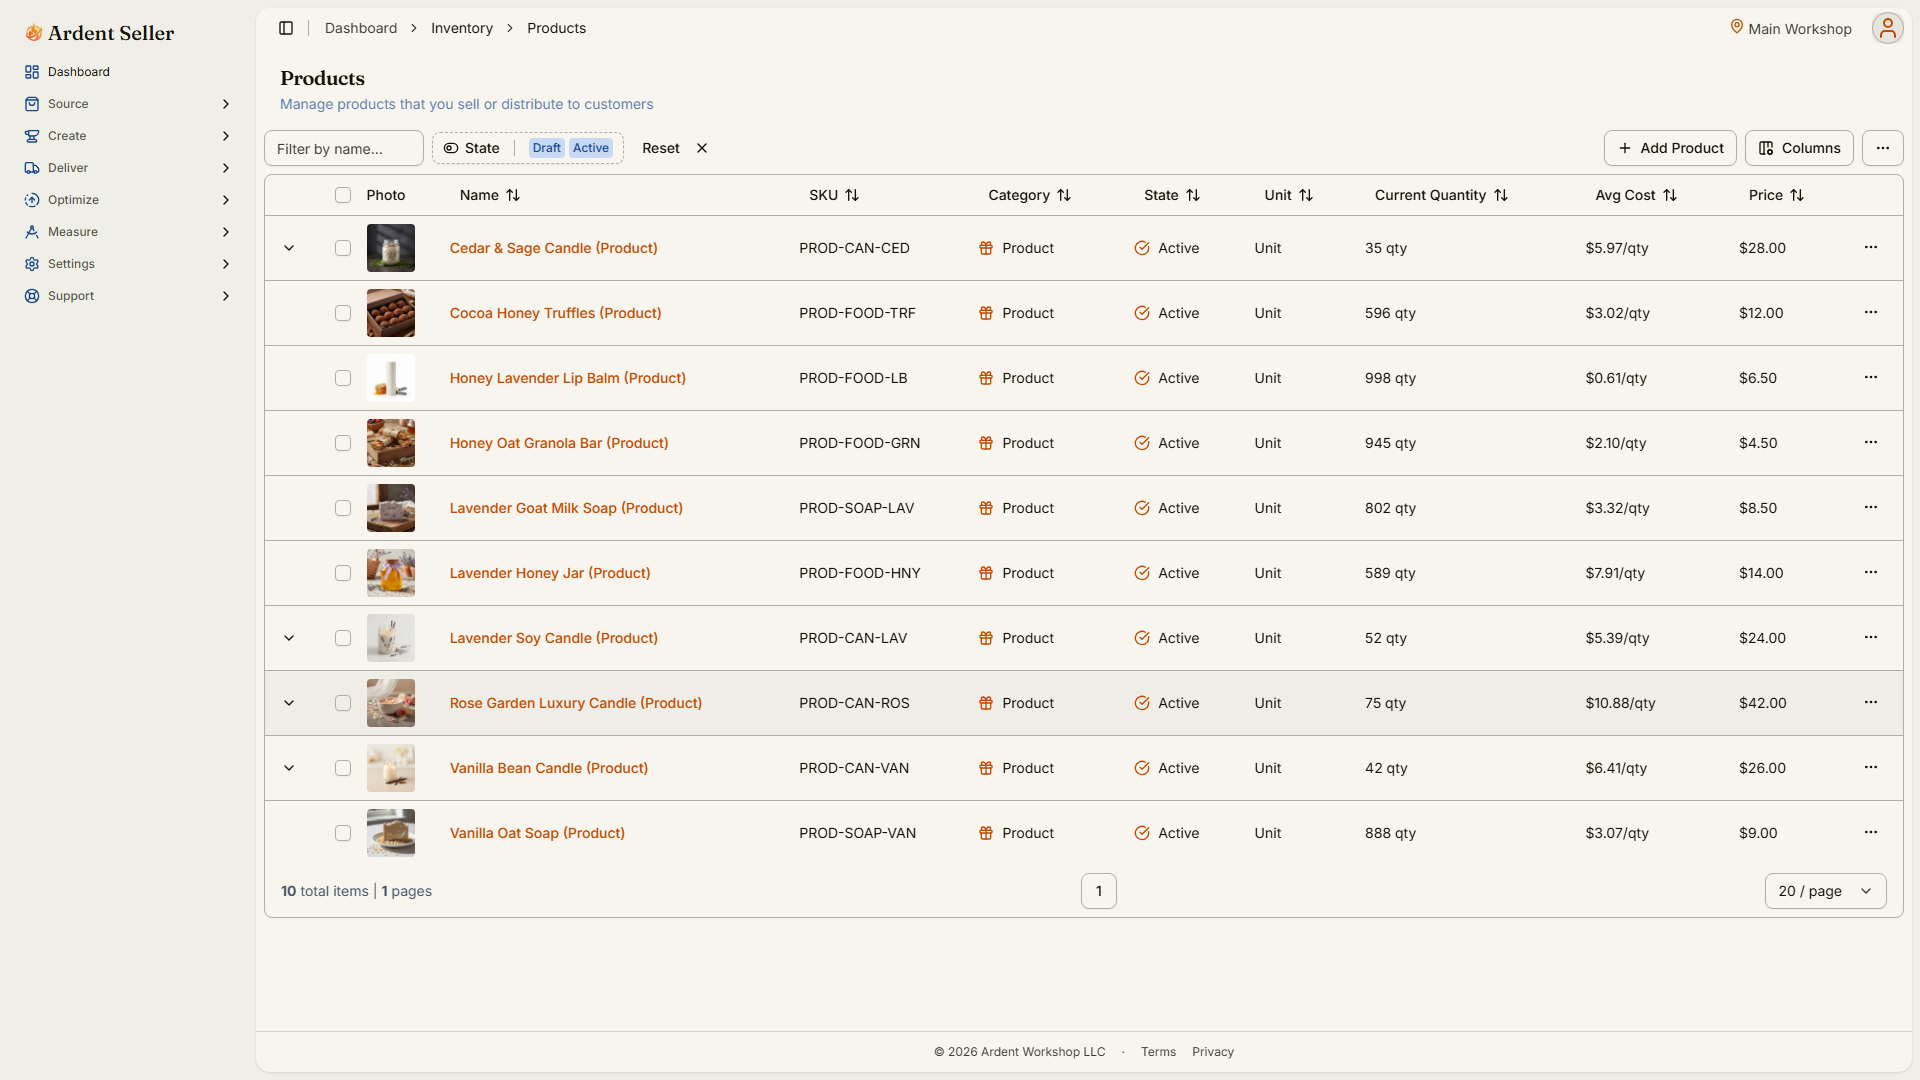The height and width of the screenshot is (1080, 1920).
Task: Open the Support sidebar menu
Action: pyautogui.click(x=128, y=296)
